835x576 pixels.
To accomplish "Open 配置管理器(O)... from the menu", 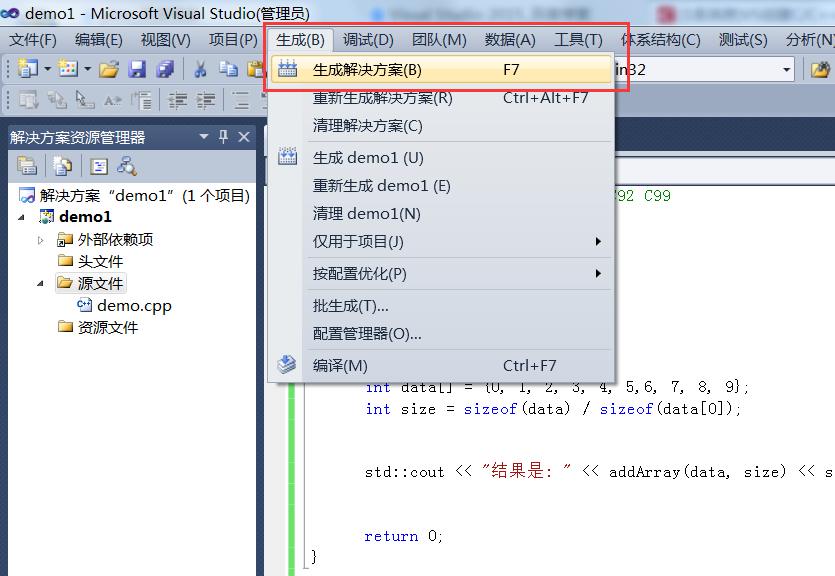I will [x=441, y=334].
